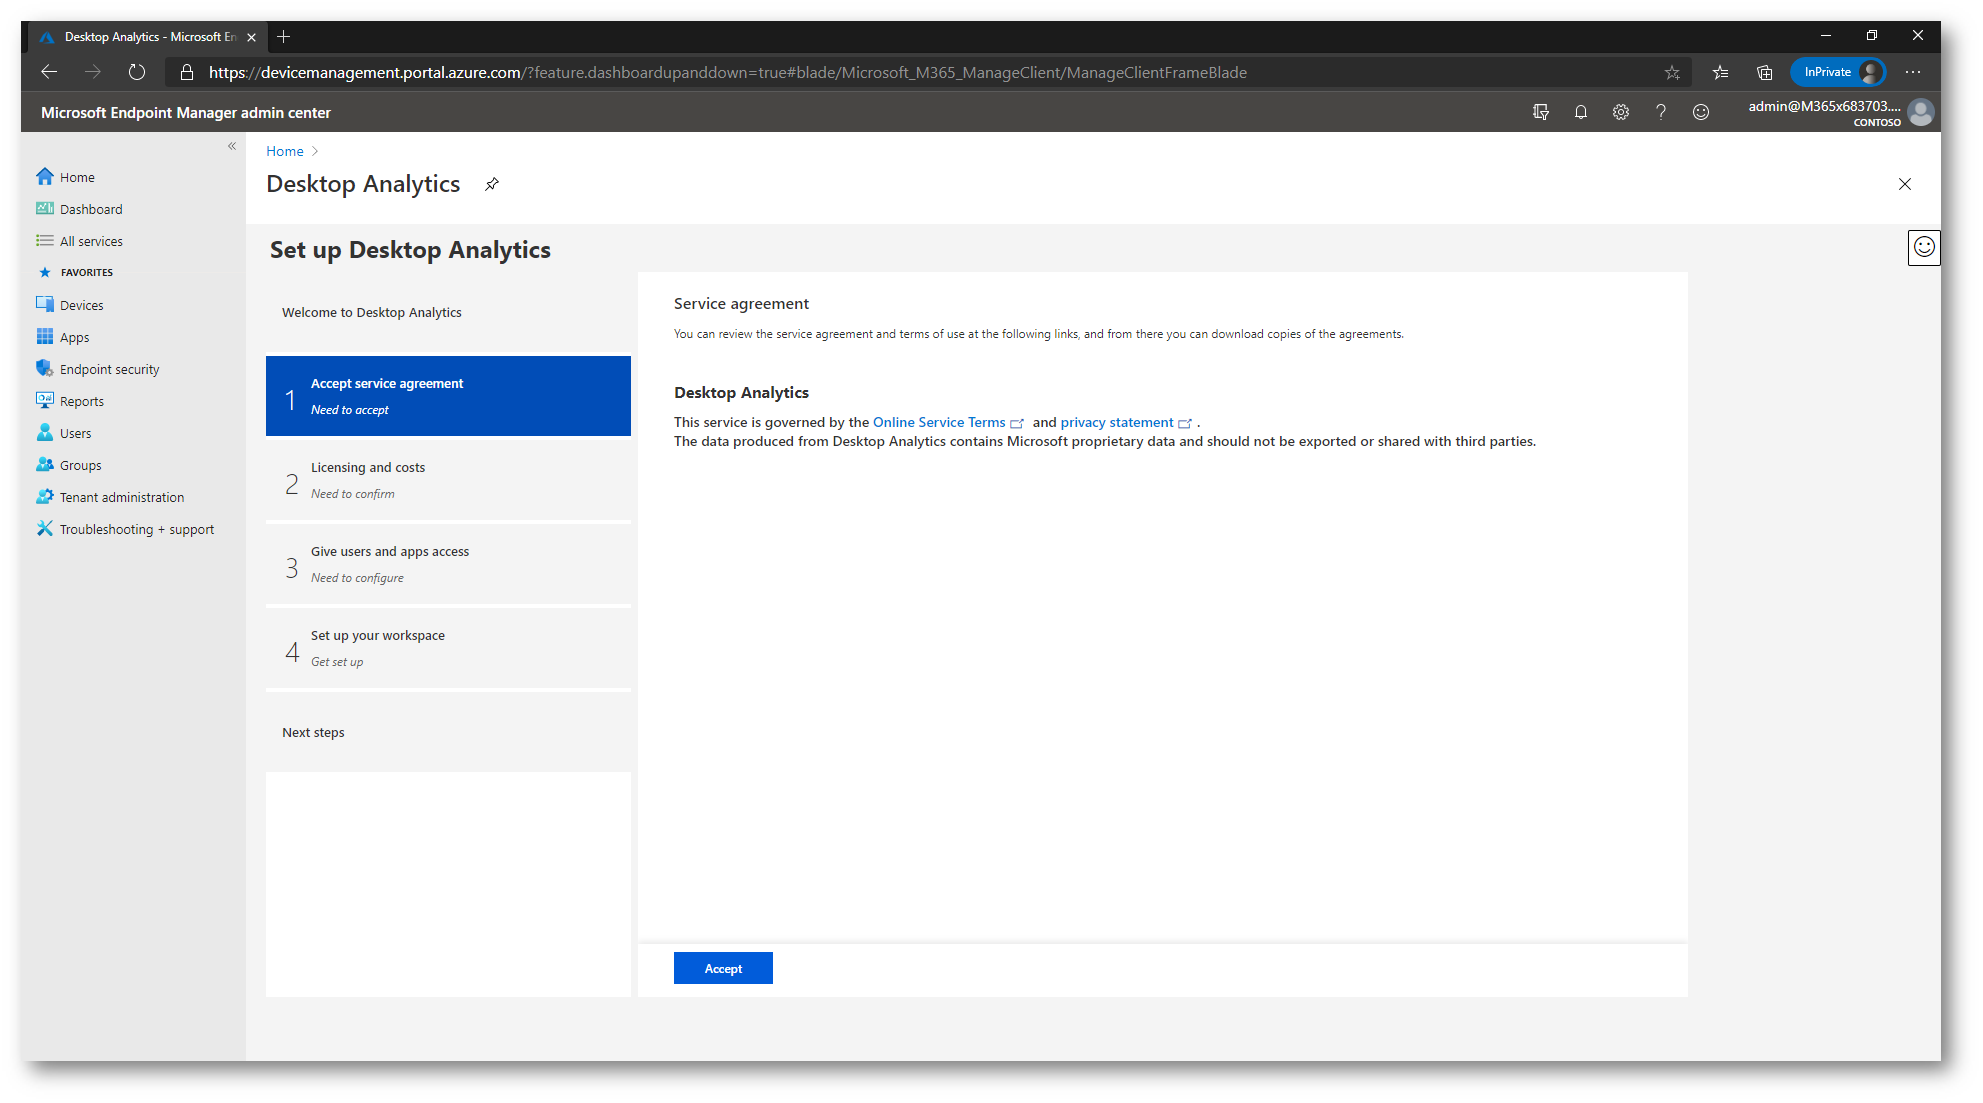Click the FAVORITES star icon

coord(44,272)
